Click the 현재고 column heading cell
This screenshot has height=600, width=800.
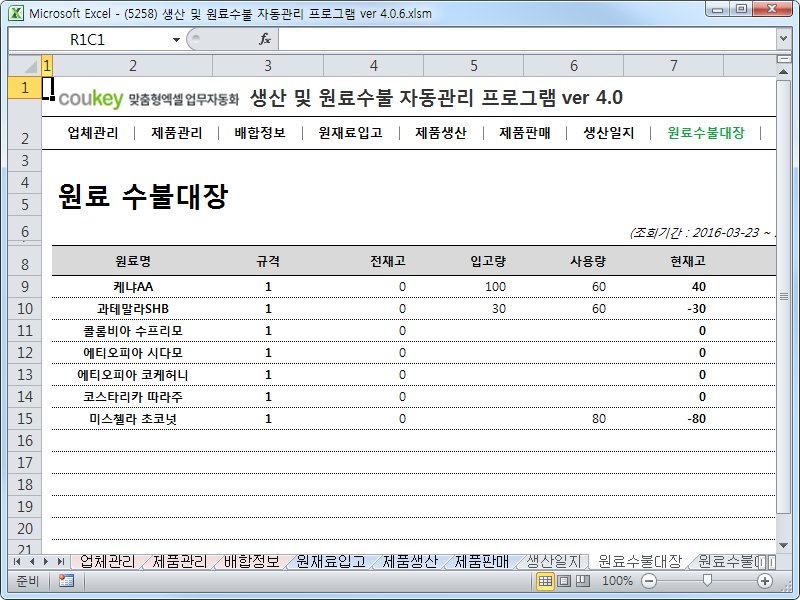point(673,261)
